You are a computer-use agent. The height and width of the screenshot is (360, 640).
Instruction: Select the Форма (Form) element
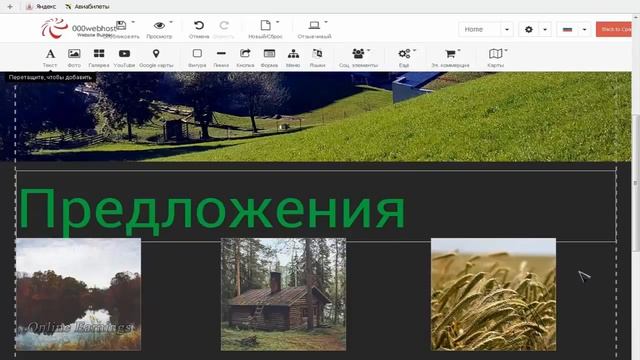269,58
